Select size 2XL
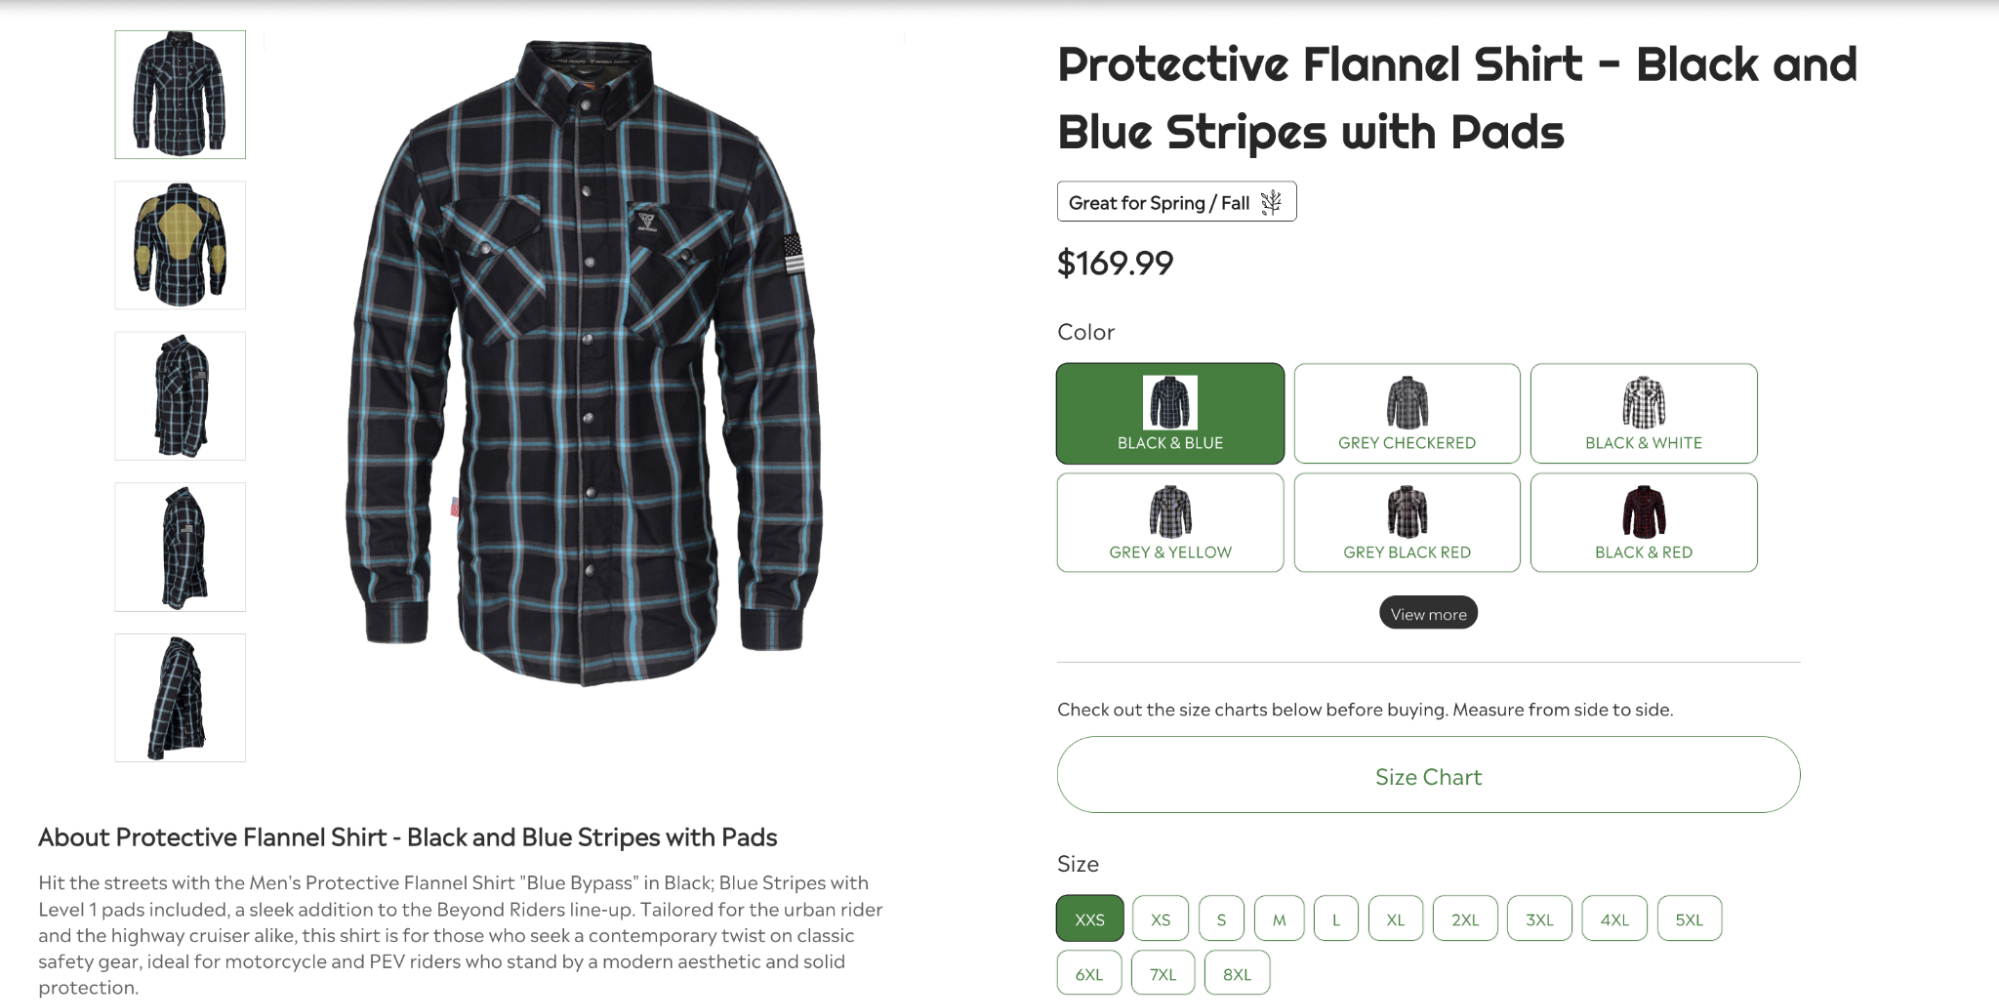The width and height of the screenshot is (1999, 1006). click(x=1465, y=919)
